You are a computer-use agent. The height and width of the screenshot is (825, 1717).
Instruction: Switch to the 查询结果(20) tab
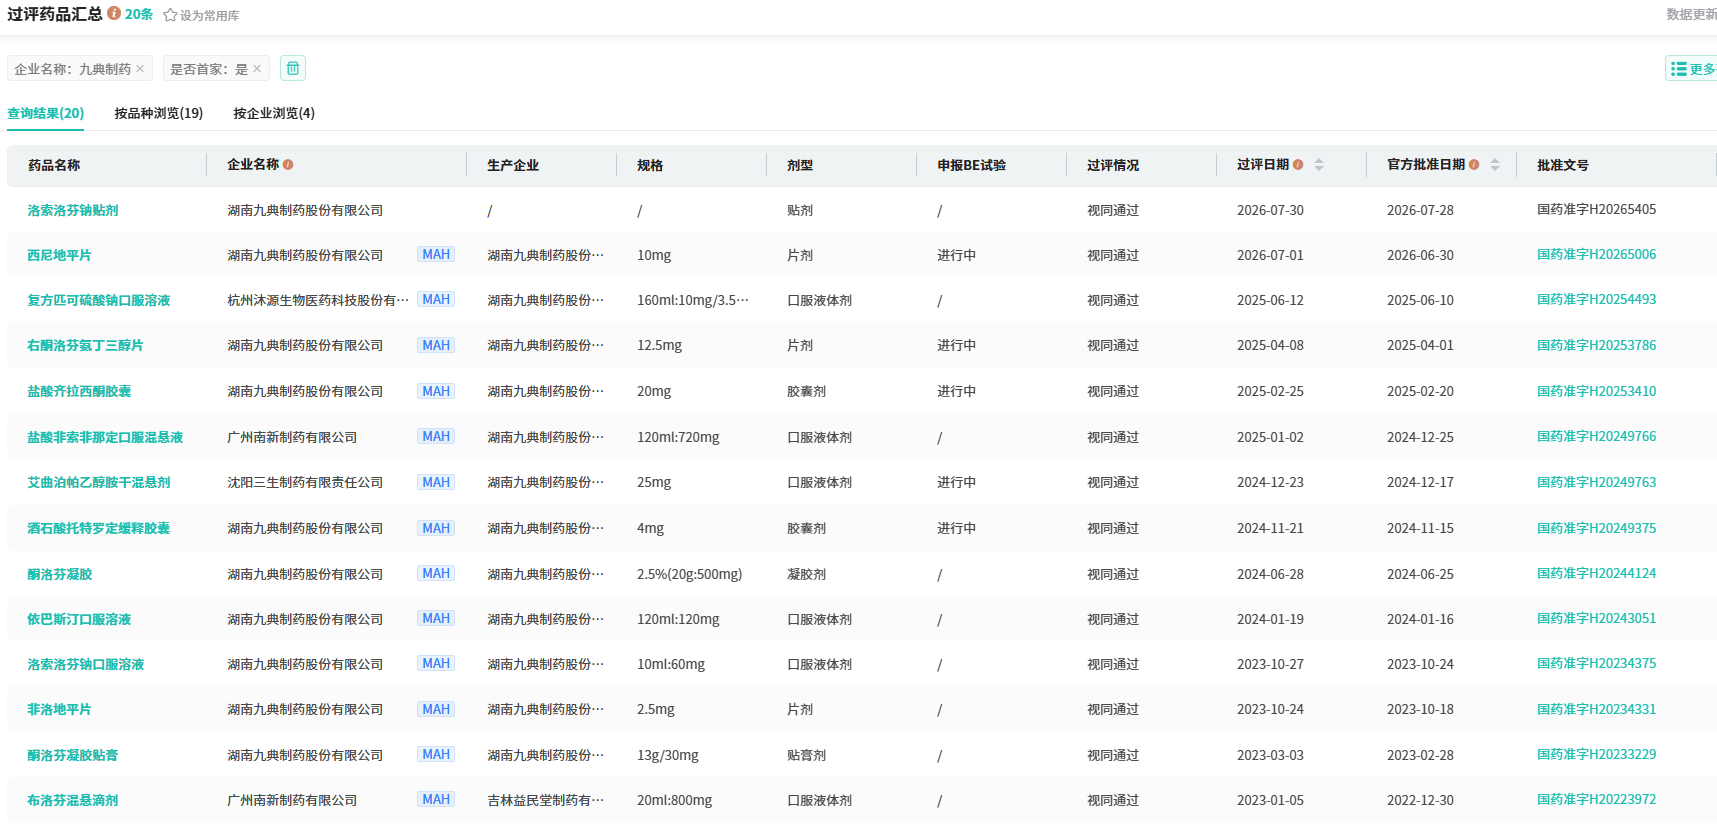pos(46,114)
